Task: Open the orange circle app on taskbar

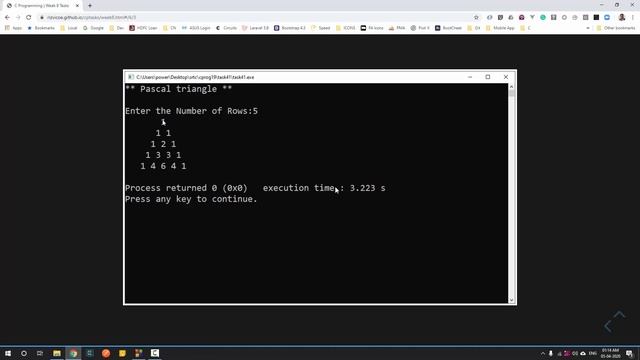Action: click(x=106, y=353)
